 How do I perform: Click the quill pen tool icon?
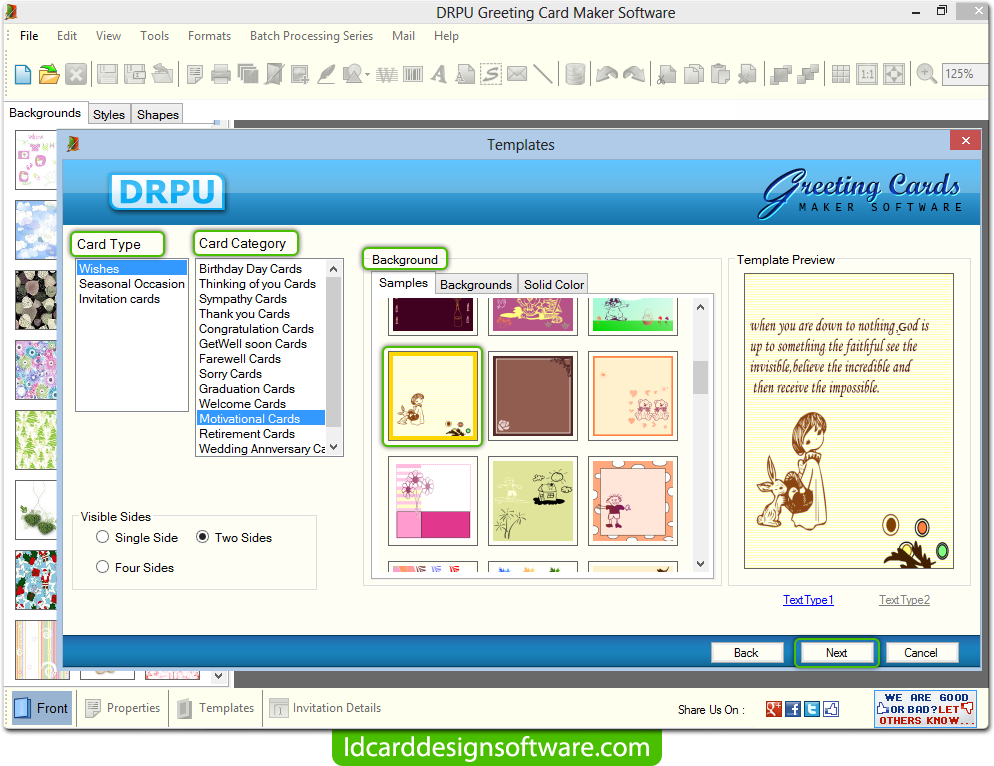click(x=326, y=75)
